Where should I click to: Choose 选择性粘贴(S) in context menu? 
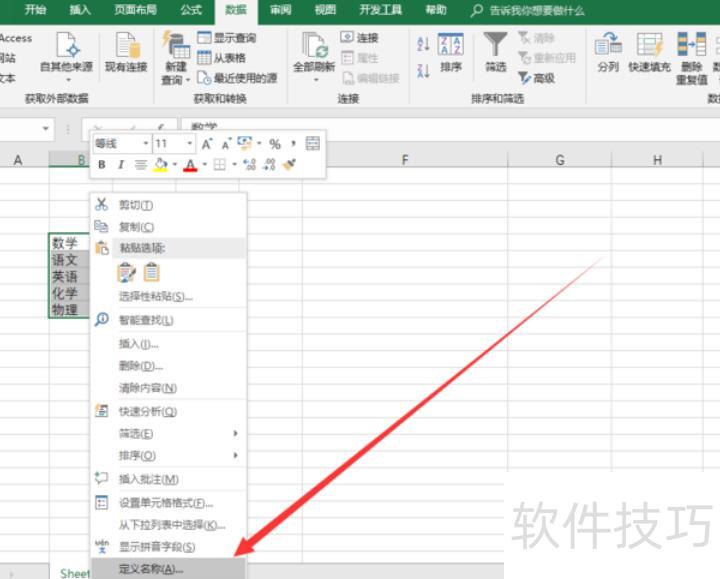point(169,297)
